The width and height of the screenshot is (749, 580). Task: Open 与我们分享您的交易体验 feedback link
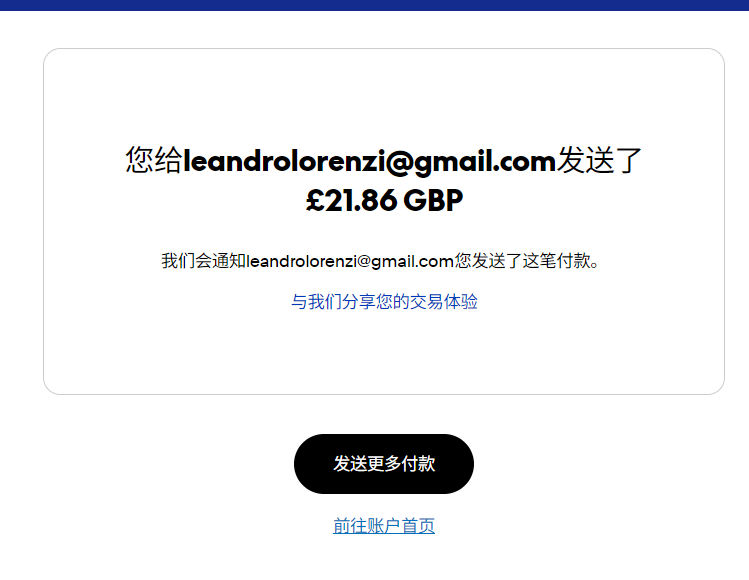tap(384, 302)
